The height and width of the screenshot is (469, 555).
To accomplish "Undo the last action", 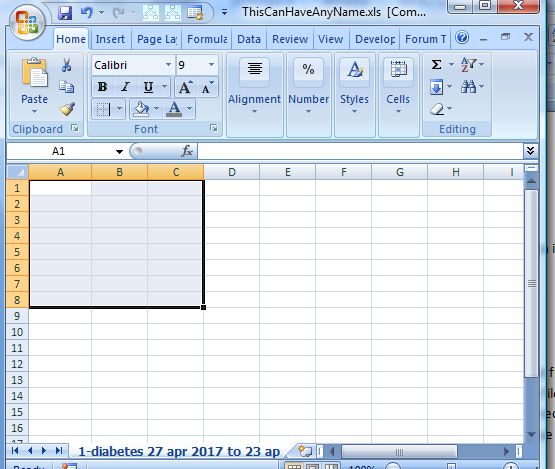I will [86, 13].
